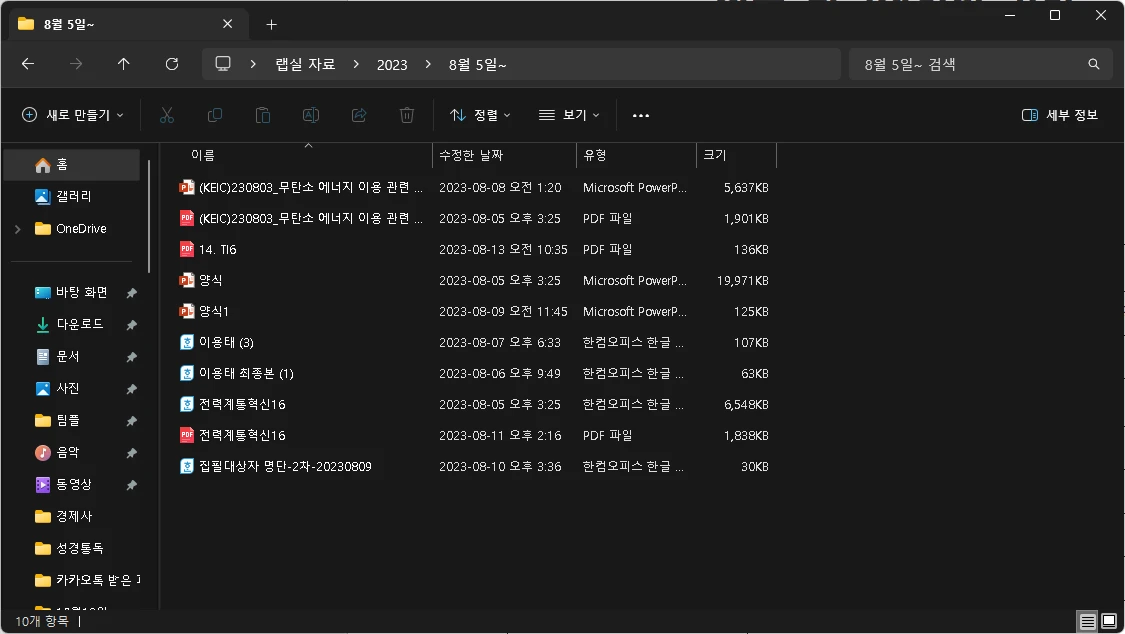The image size is (1125, 634).
Task: Click chevron after 랩실 자료 breadcrumb
Action: tap(356, 64)
